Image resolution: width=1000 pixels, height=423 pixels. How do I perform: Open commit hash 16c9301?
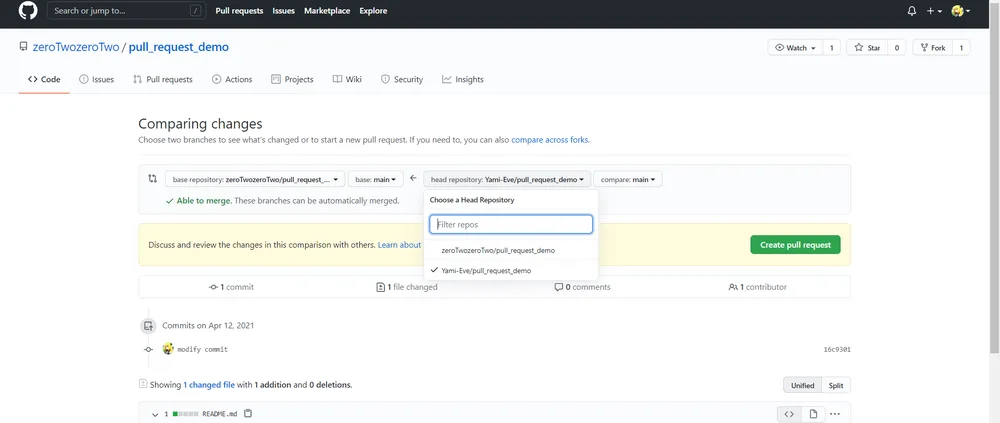837,350
